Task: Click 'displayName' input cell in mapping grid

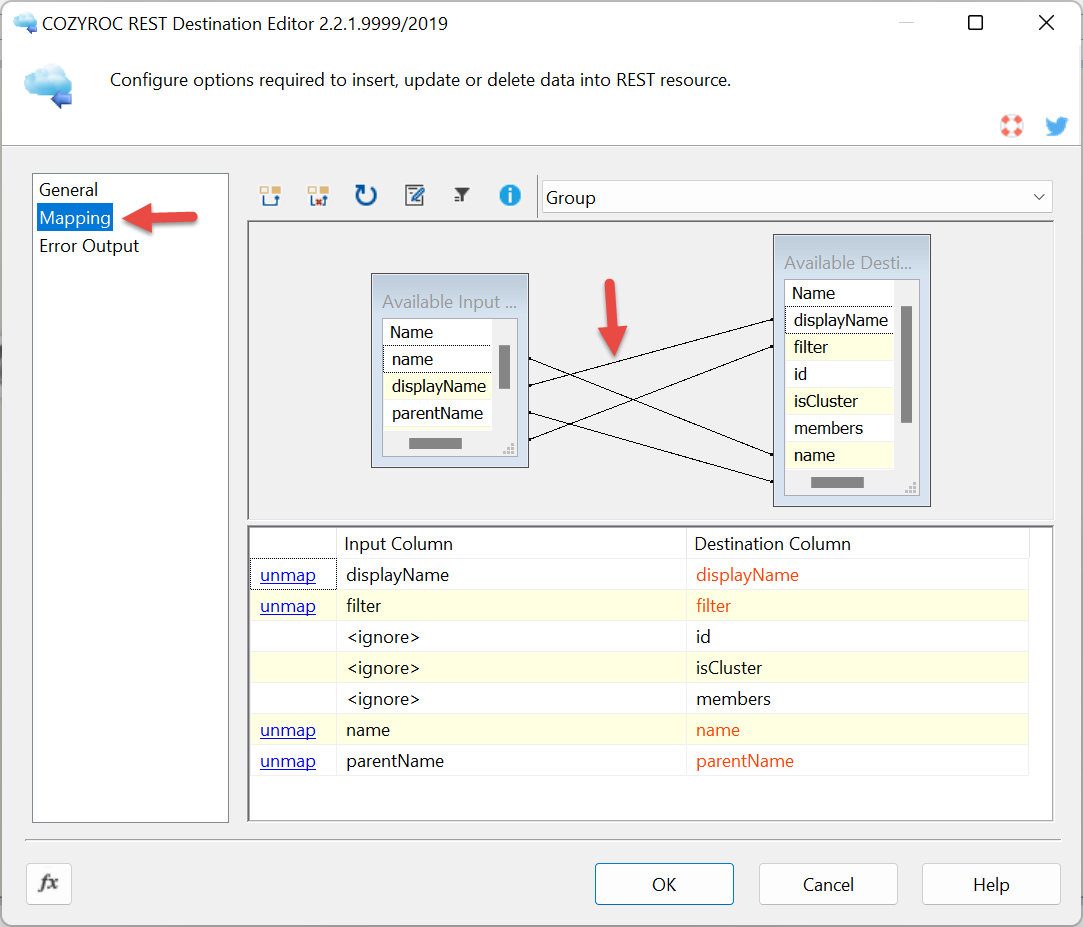Action: (x=511, y=575)
